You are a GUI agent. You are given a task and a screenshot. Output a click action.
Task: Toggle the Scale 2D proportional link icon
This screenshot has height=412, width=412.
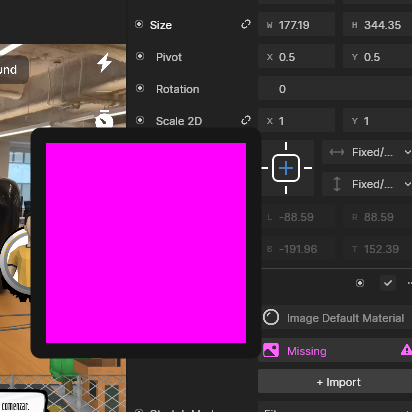[246, 120]
